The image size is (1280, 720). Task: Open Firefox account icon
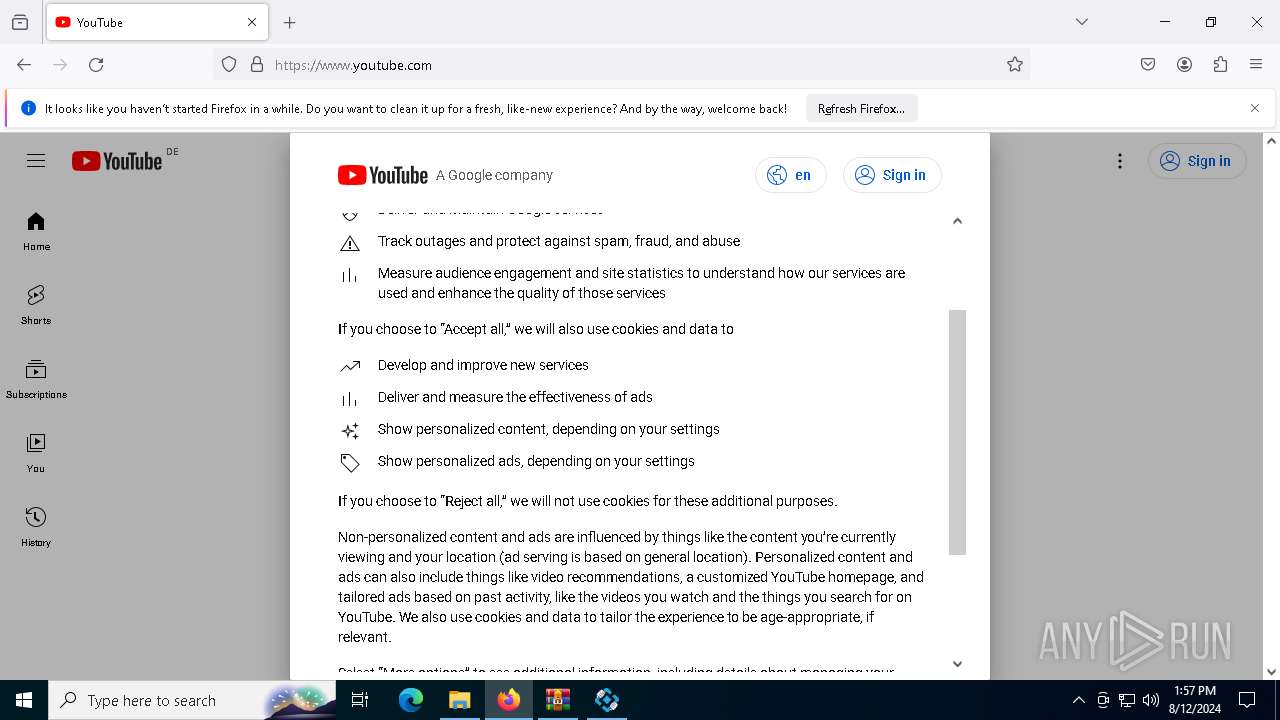[1184, 65]
